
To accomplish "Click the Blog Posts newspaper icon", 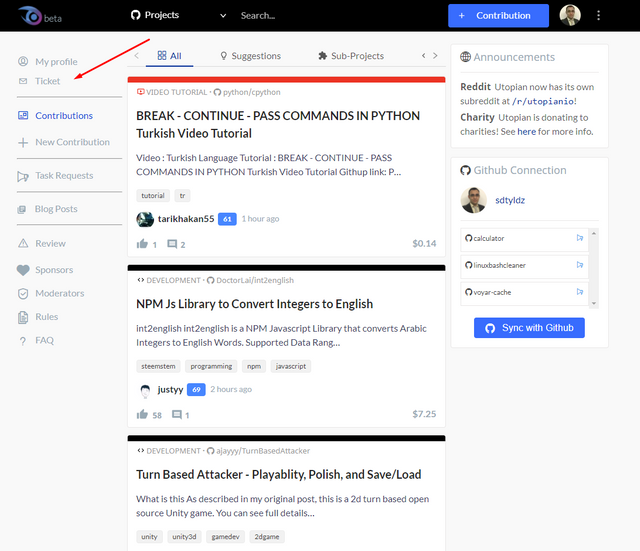I will (x=22, y=209).
